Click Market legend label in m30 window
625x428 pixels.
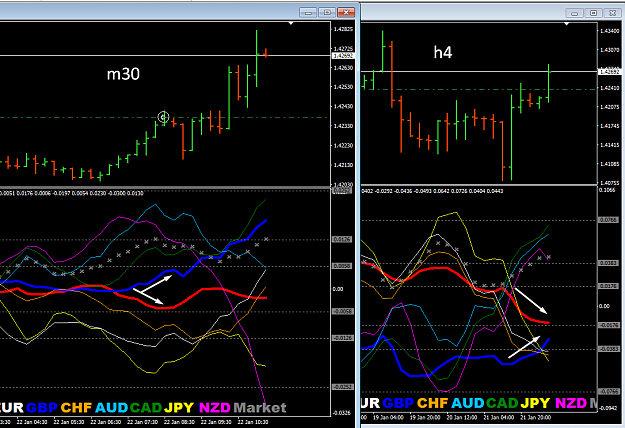[260, 408]
